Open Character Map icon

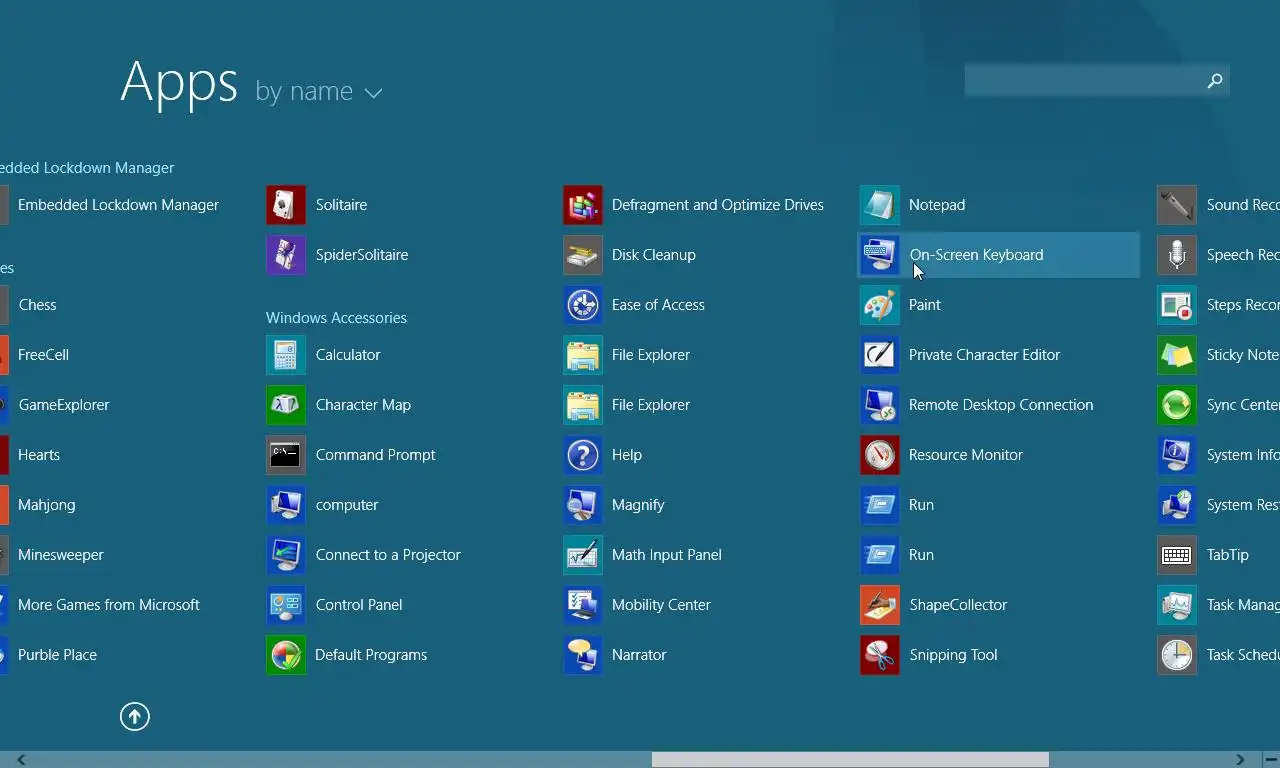[x=286, y=405]
